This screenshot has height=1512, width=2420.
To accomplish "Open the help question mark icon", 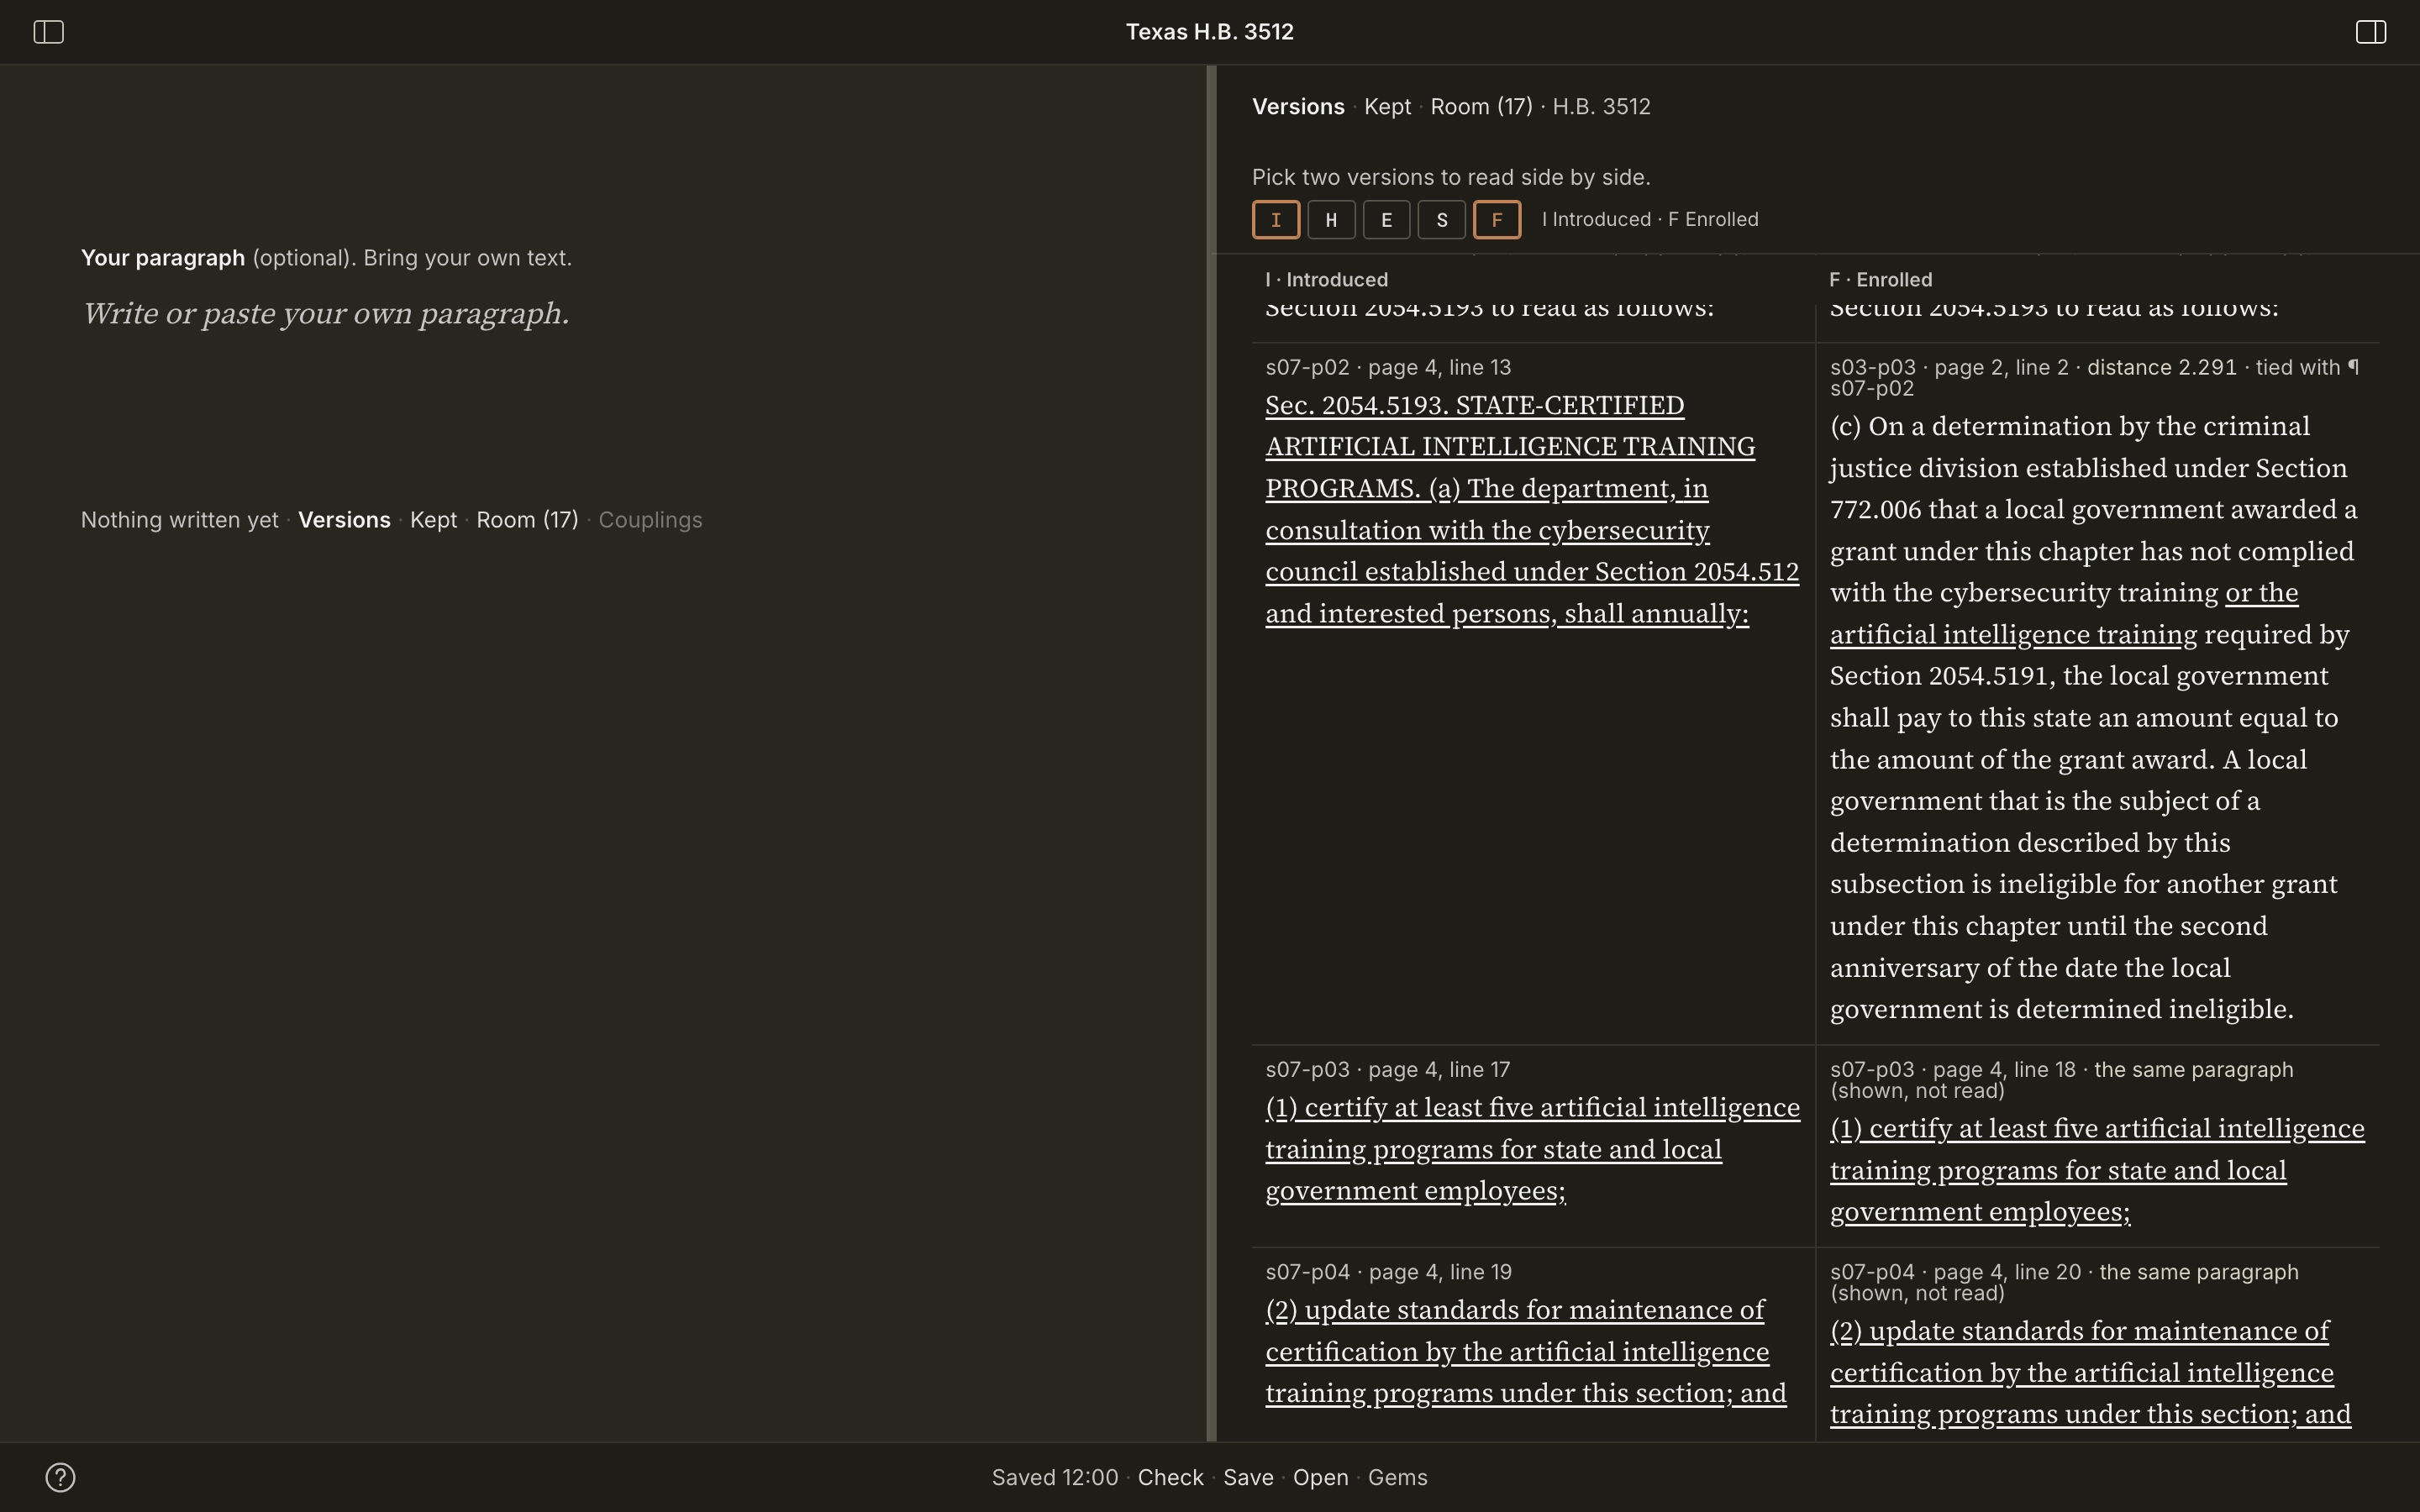I will (60, 1477).
